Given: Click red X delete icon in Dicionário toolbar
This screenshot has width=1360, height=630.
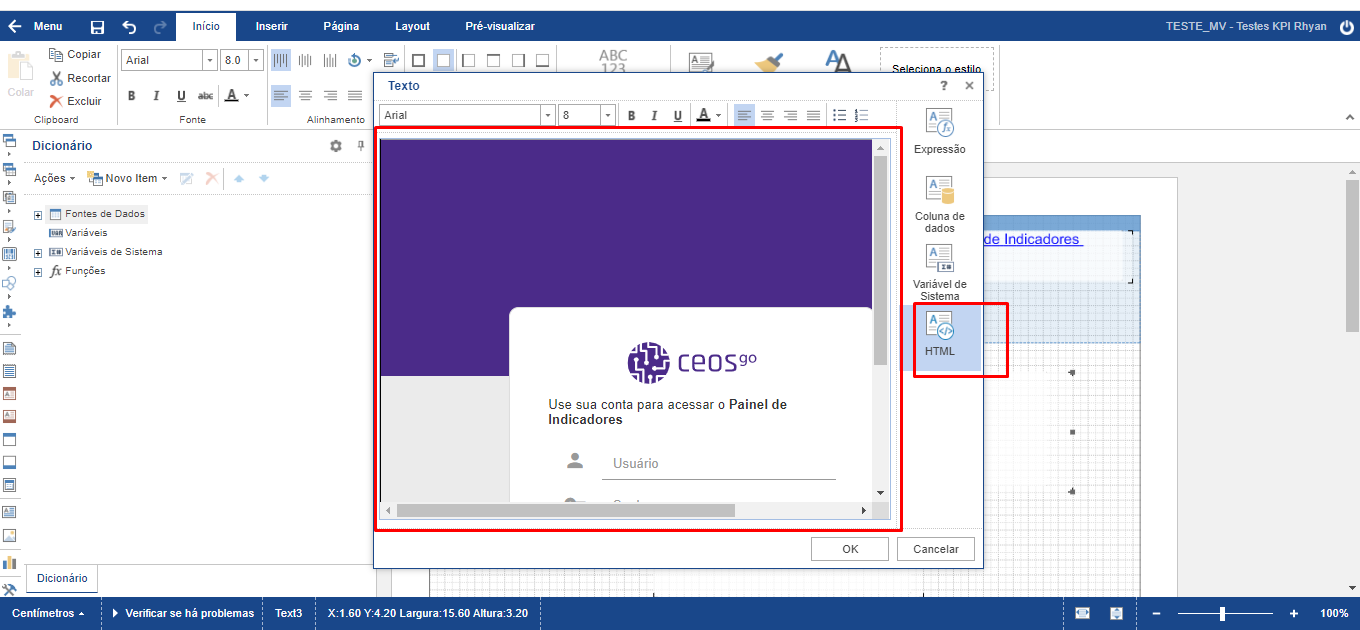Looking at the screenshot, I should click(211, 178).
